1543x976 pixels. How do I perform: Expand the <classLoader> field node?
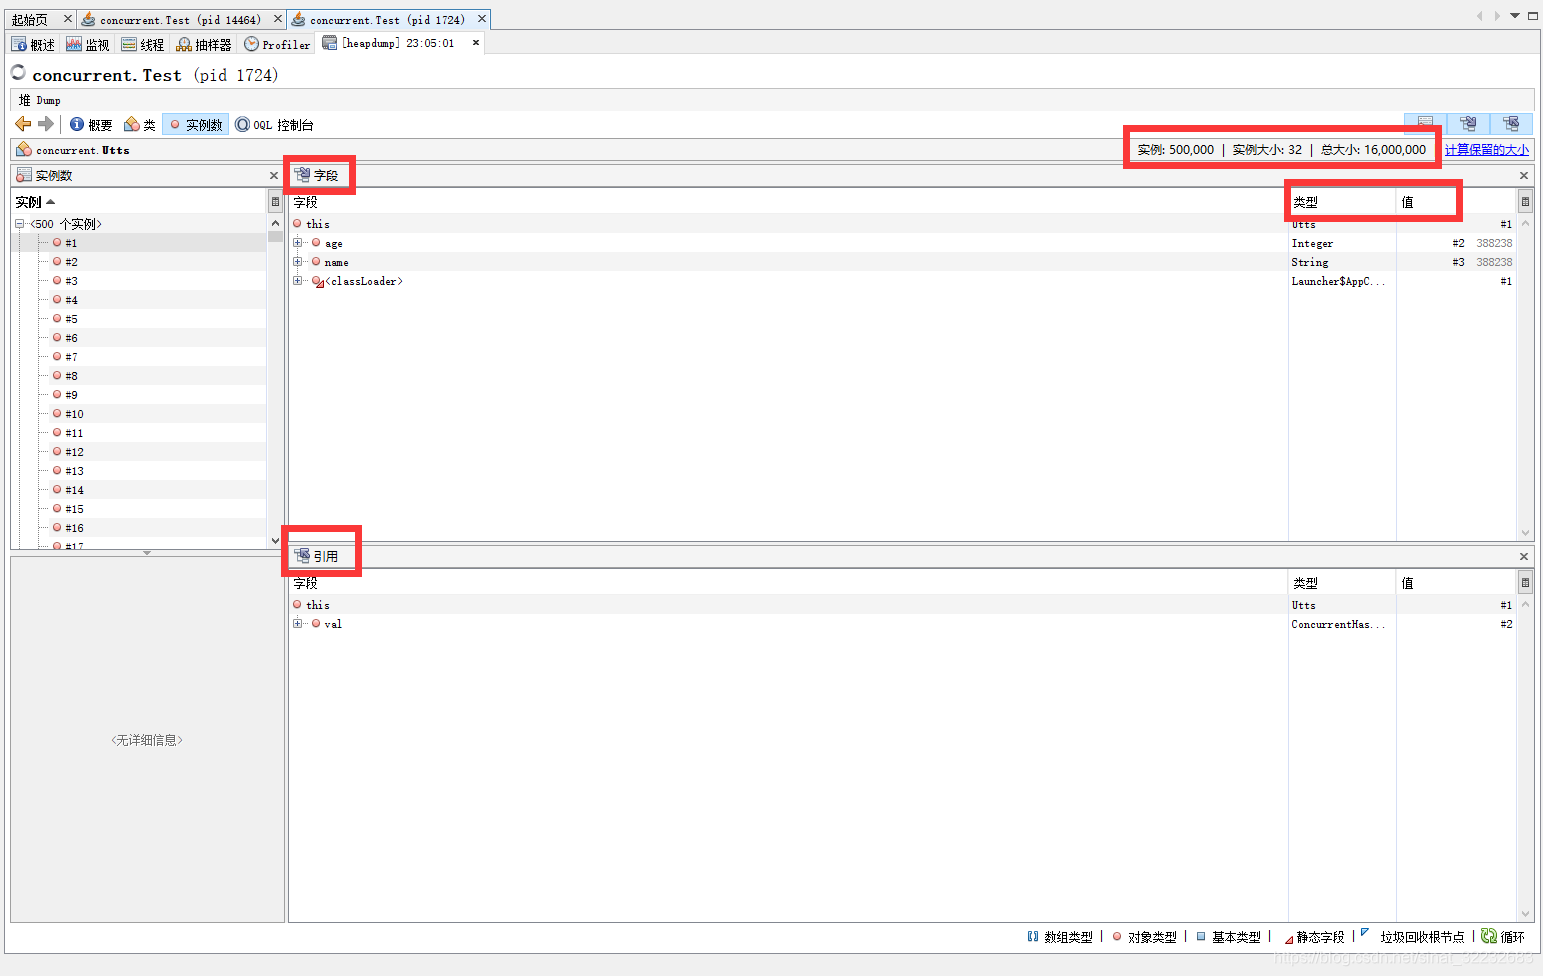(x=297, y=281)
